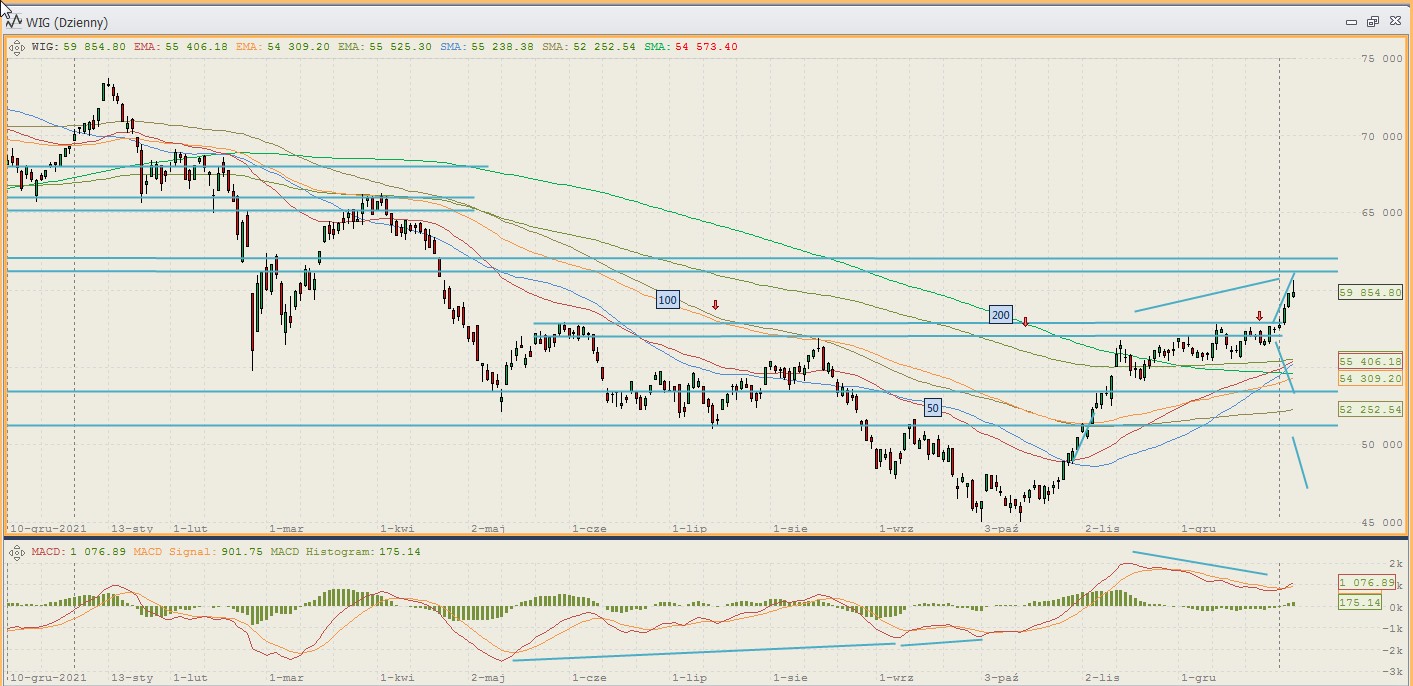Click the 59 854.80 current price tag

click(x=1369, y=292)
